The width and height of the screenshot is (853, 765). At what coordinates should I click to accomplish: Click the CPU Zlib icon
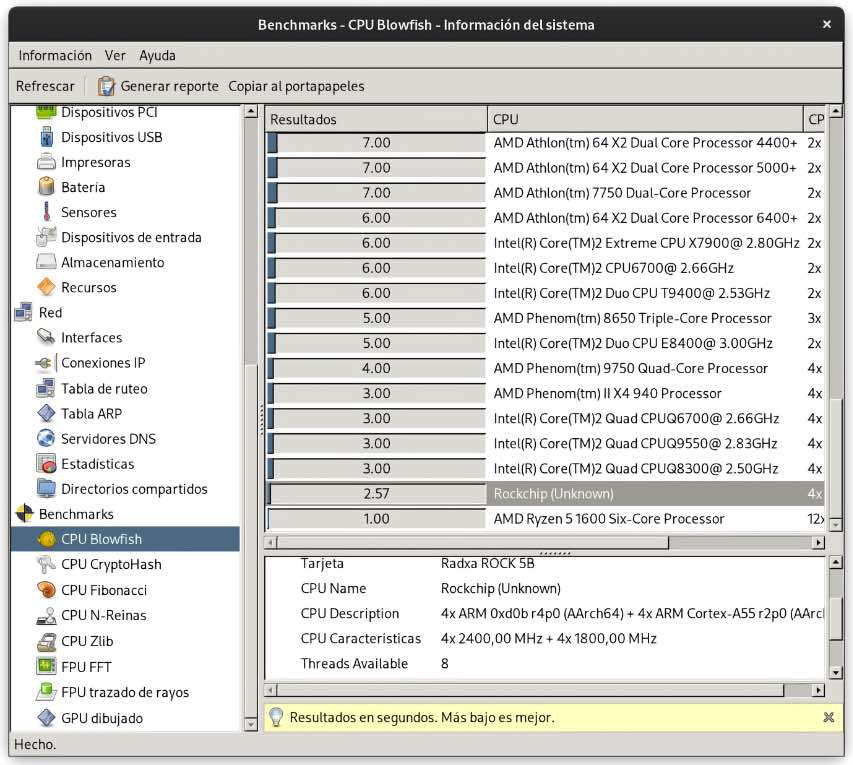point(46,641)
